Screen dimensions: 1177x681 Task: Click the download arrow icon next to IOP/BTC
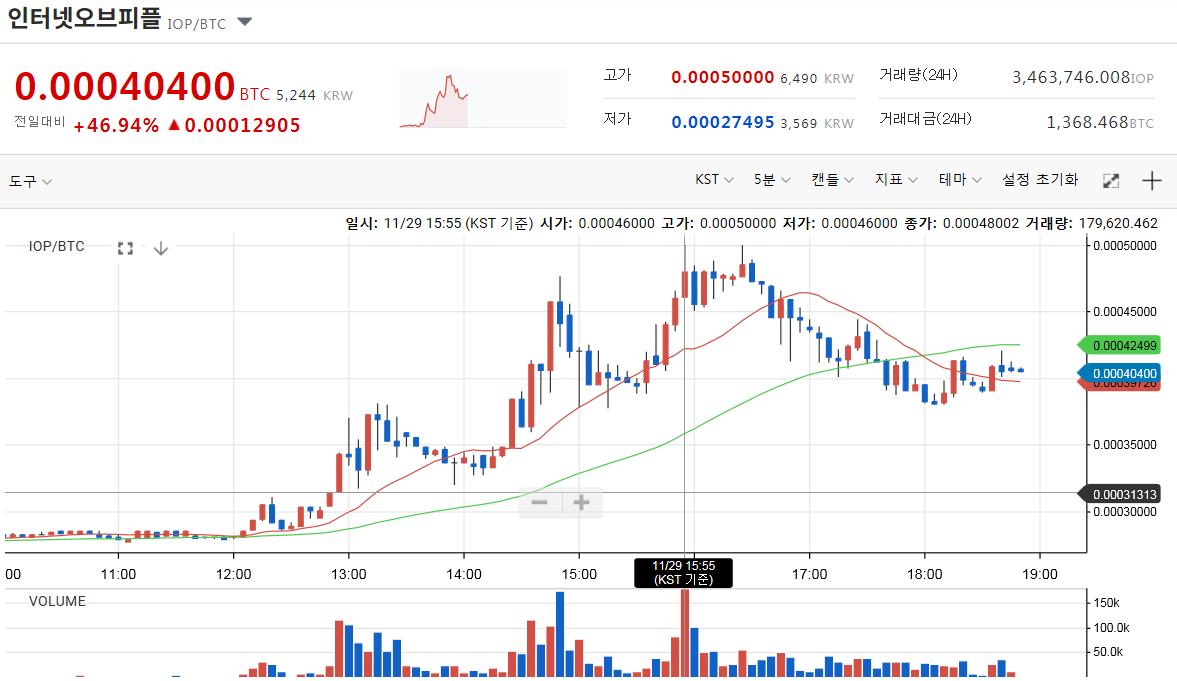click(160, 247)
